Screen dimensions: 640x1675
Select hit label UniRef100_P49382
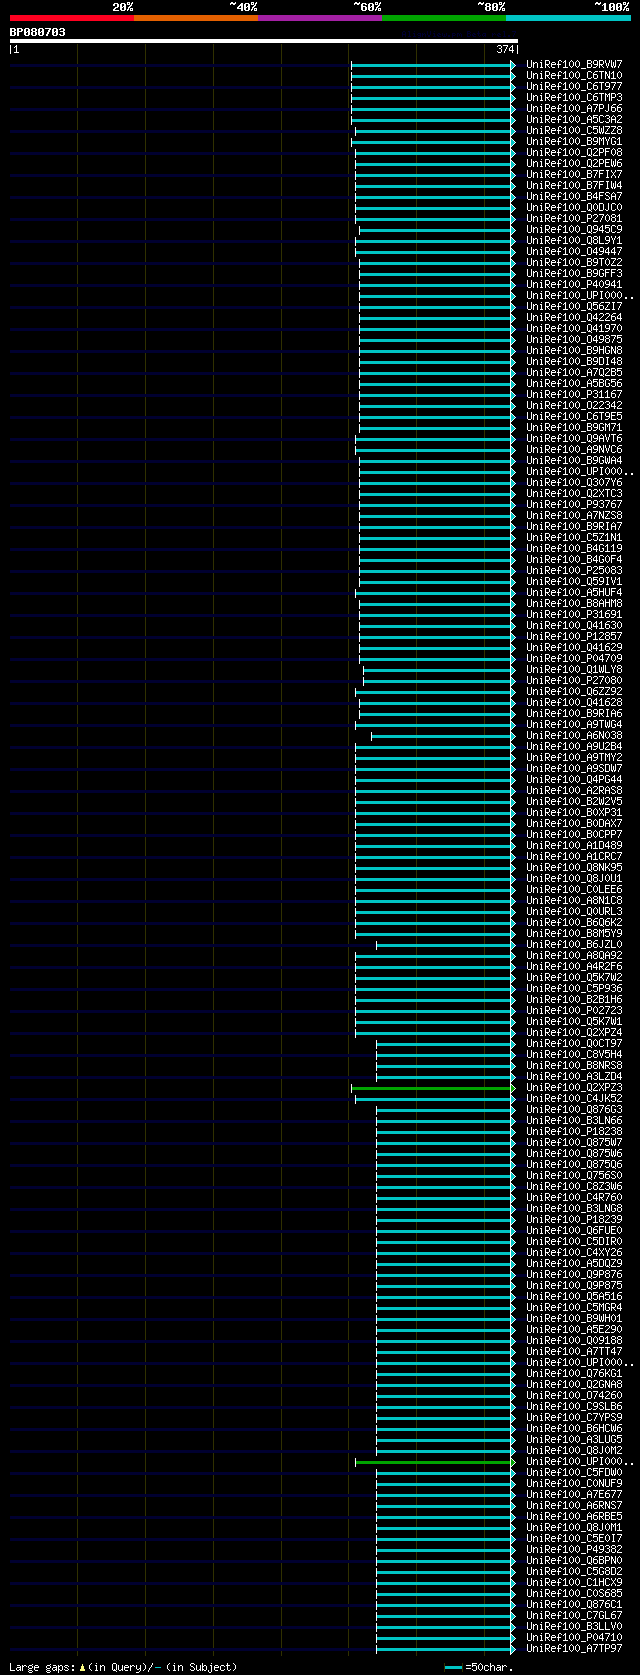574,1550
